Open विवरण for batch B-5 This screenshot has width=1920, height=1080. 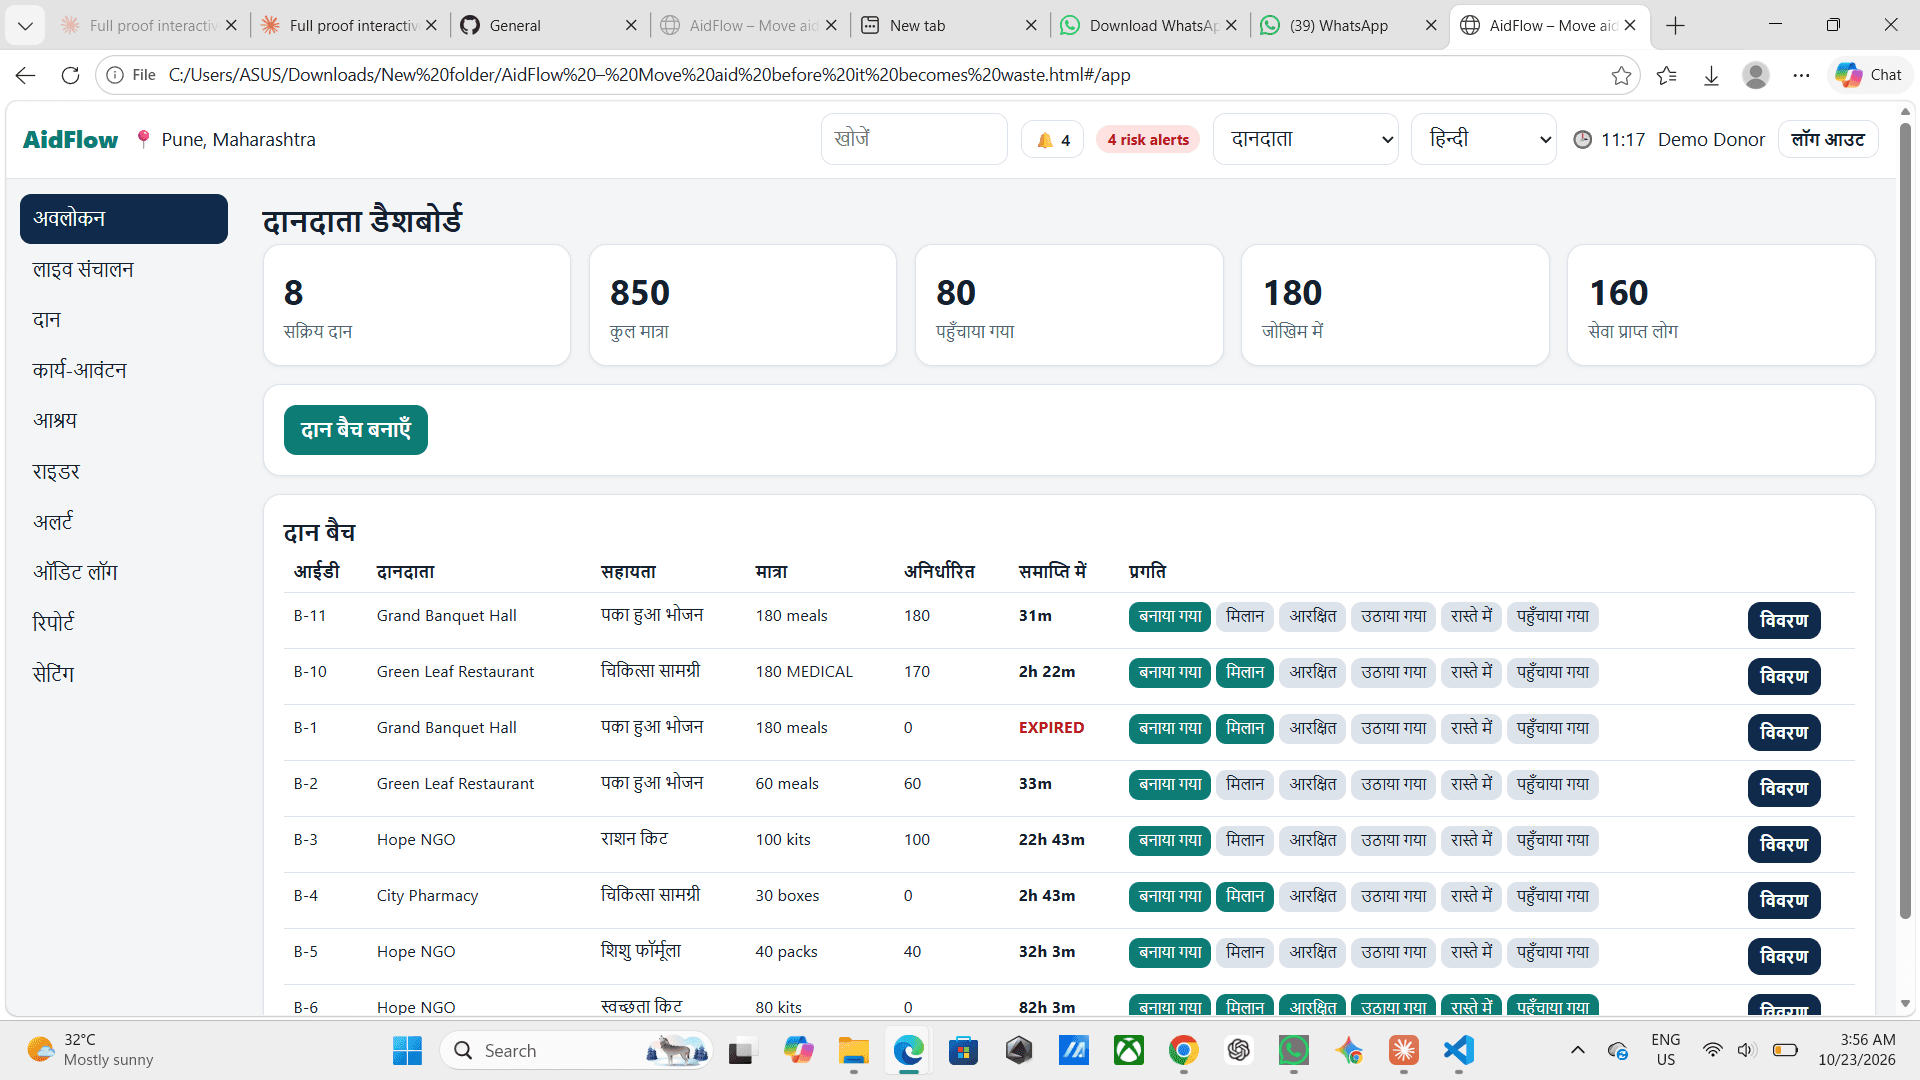coord(1784,957)
